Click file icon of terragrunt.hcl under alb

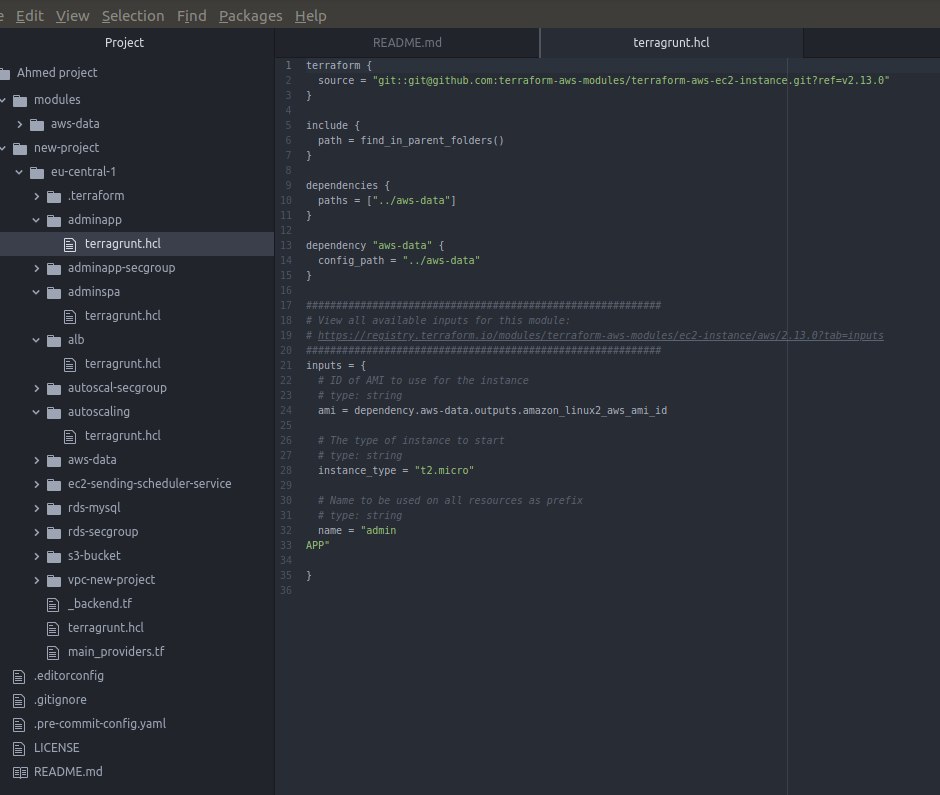pyautogui.click(x=70, y=364)
